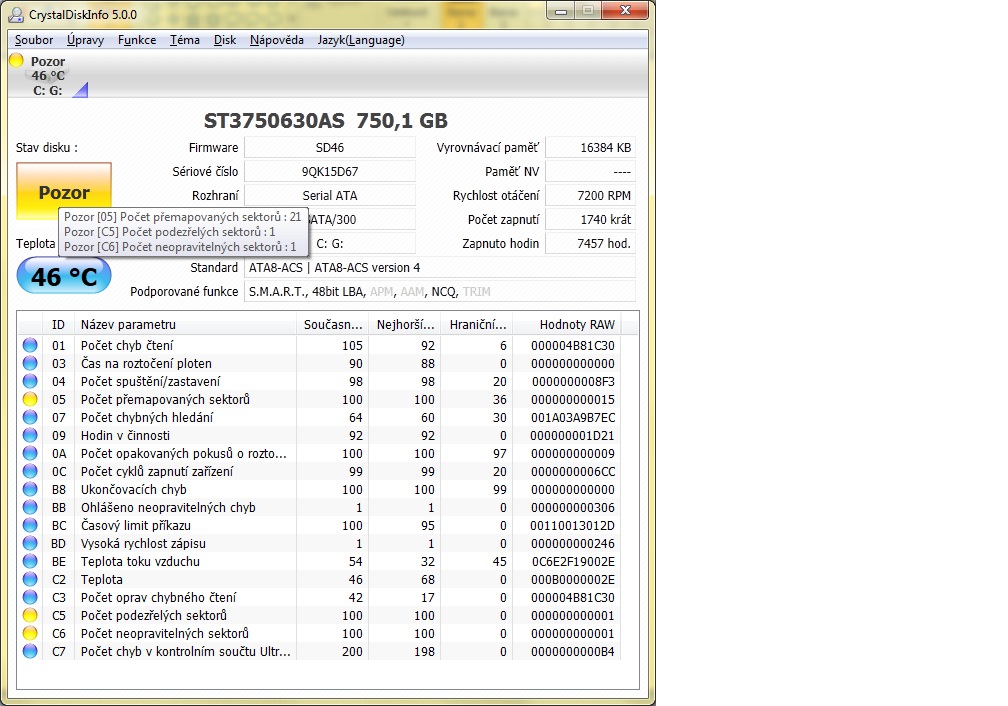Click RAW value 001A03A9B7EC in row 07
The height and width of the screenshot is (706, 1008).
[572, 417]
